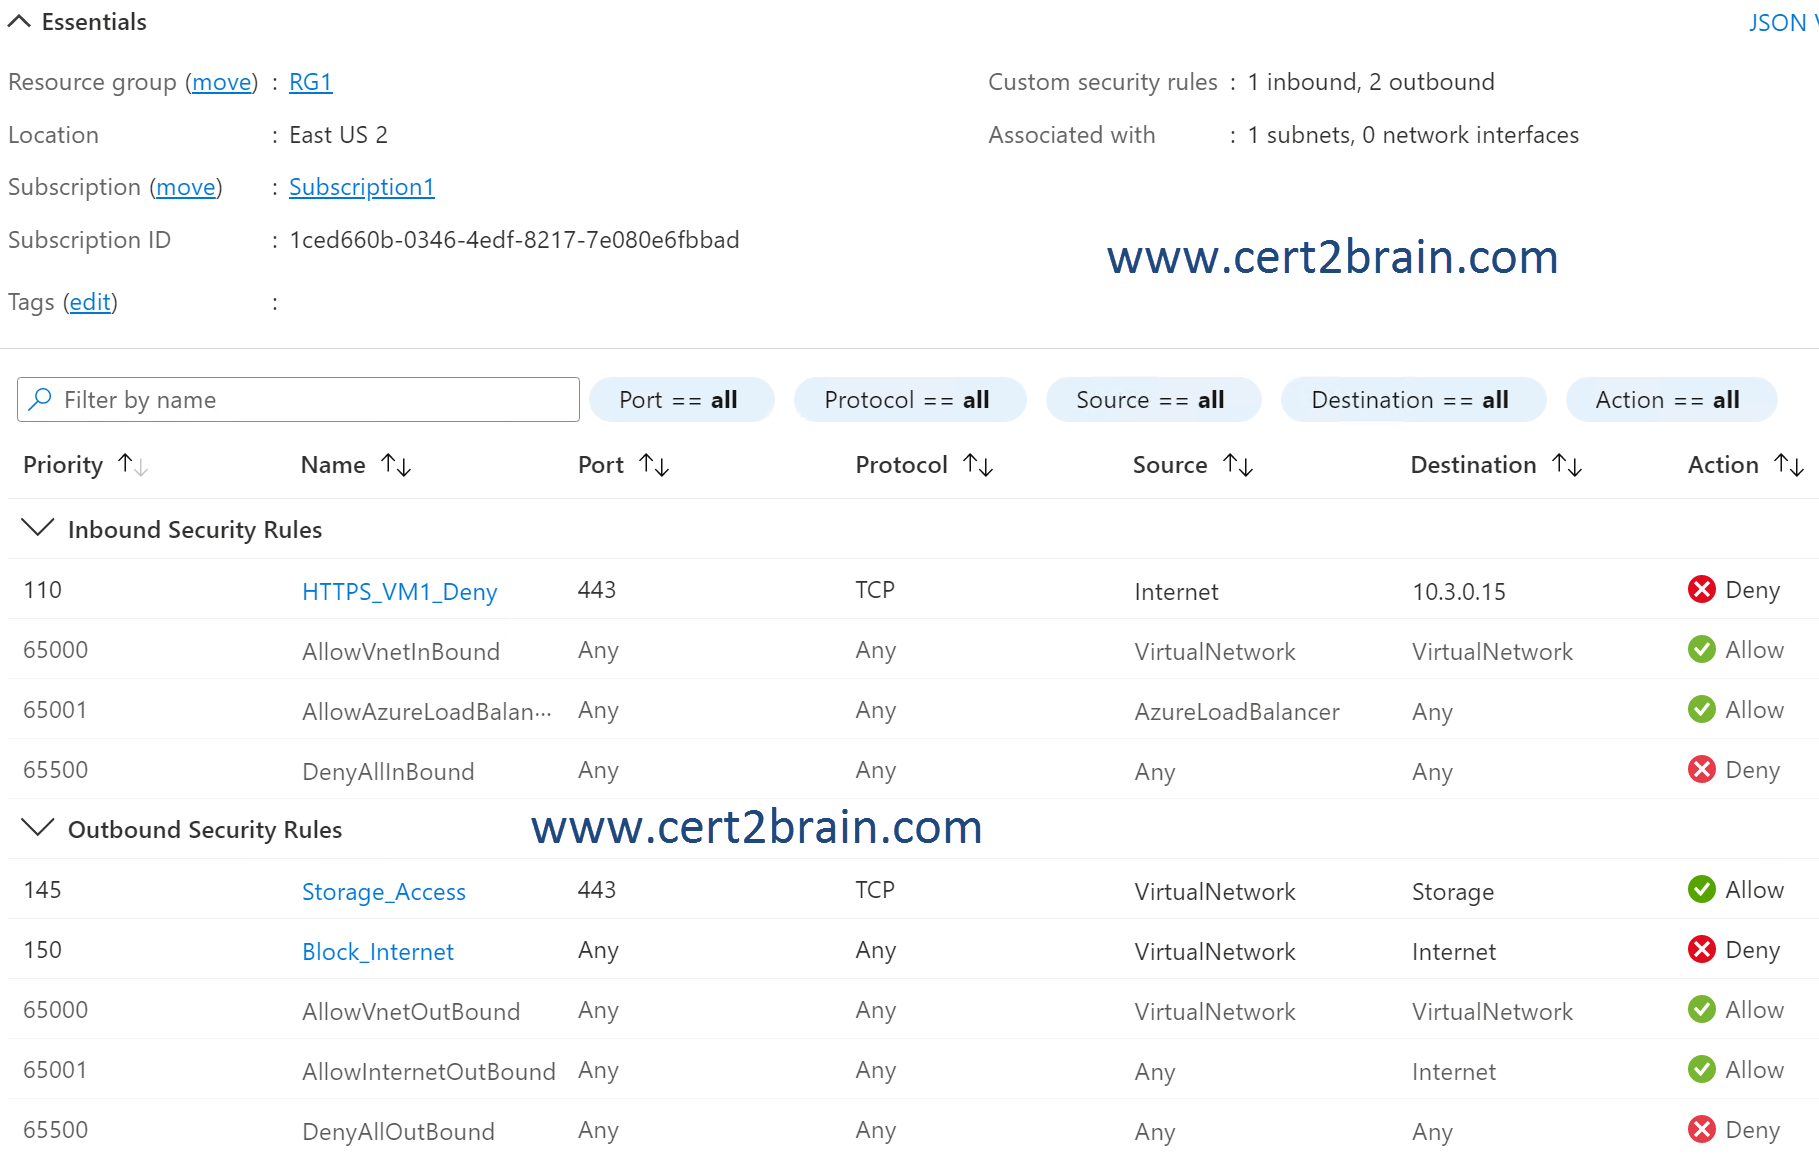Click the edit link next to Tags
This screenshot has height=1156, width=1819.
(90, 302)
